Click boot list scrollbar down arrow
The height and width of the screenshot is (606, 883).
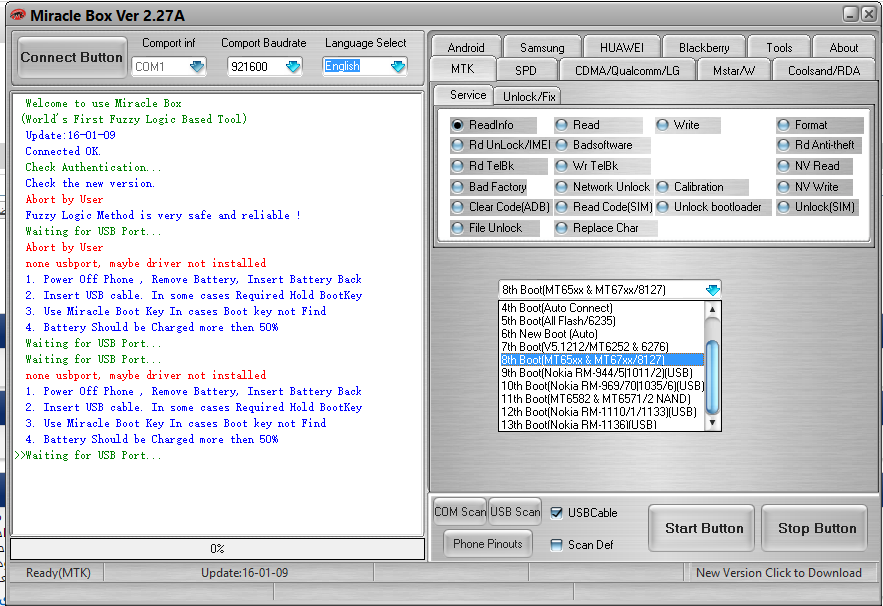[x=712, y=423]
